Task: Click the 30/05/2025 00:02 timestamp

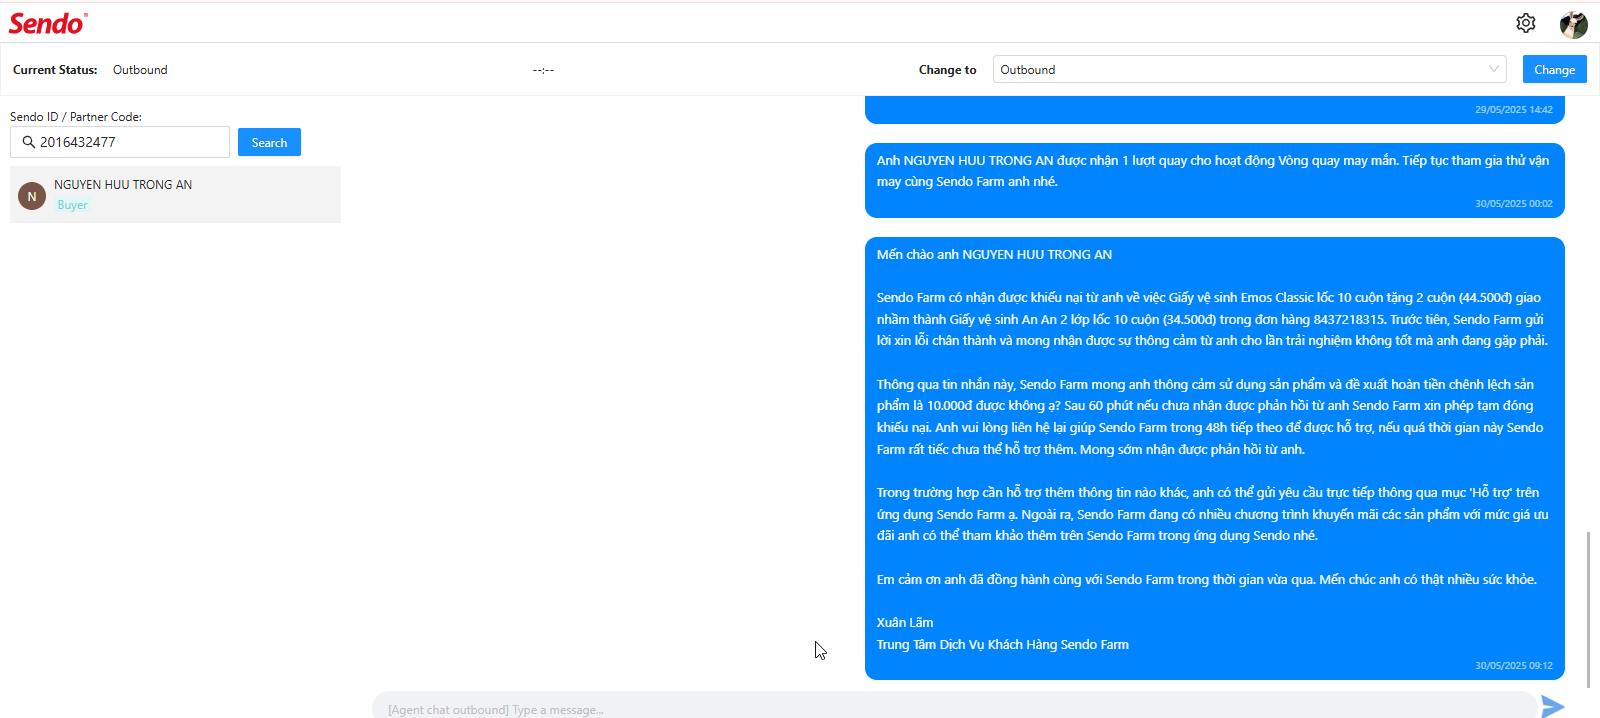Action: (1513, 204)
